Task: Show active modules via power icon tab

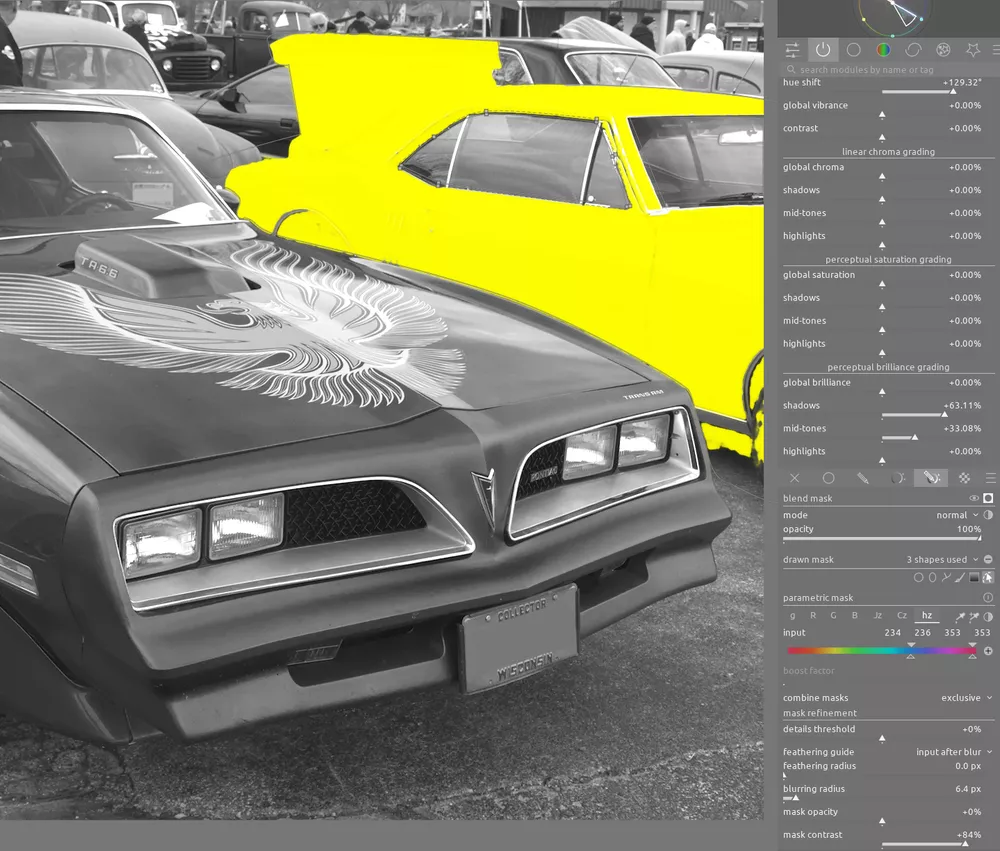Action: [x=823, y=50]
